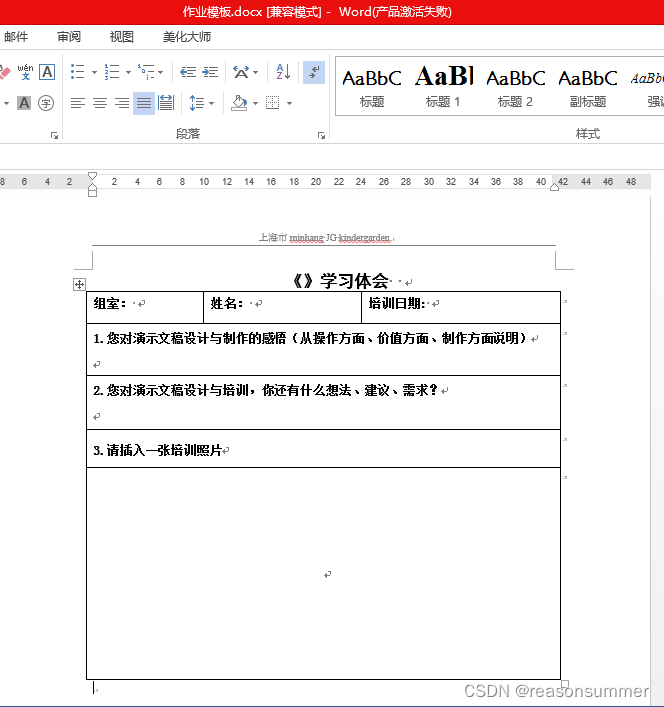Apply the 标题 1 style
This screenshot has height=707, width=664.
pos(444,88)
